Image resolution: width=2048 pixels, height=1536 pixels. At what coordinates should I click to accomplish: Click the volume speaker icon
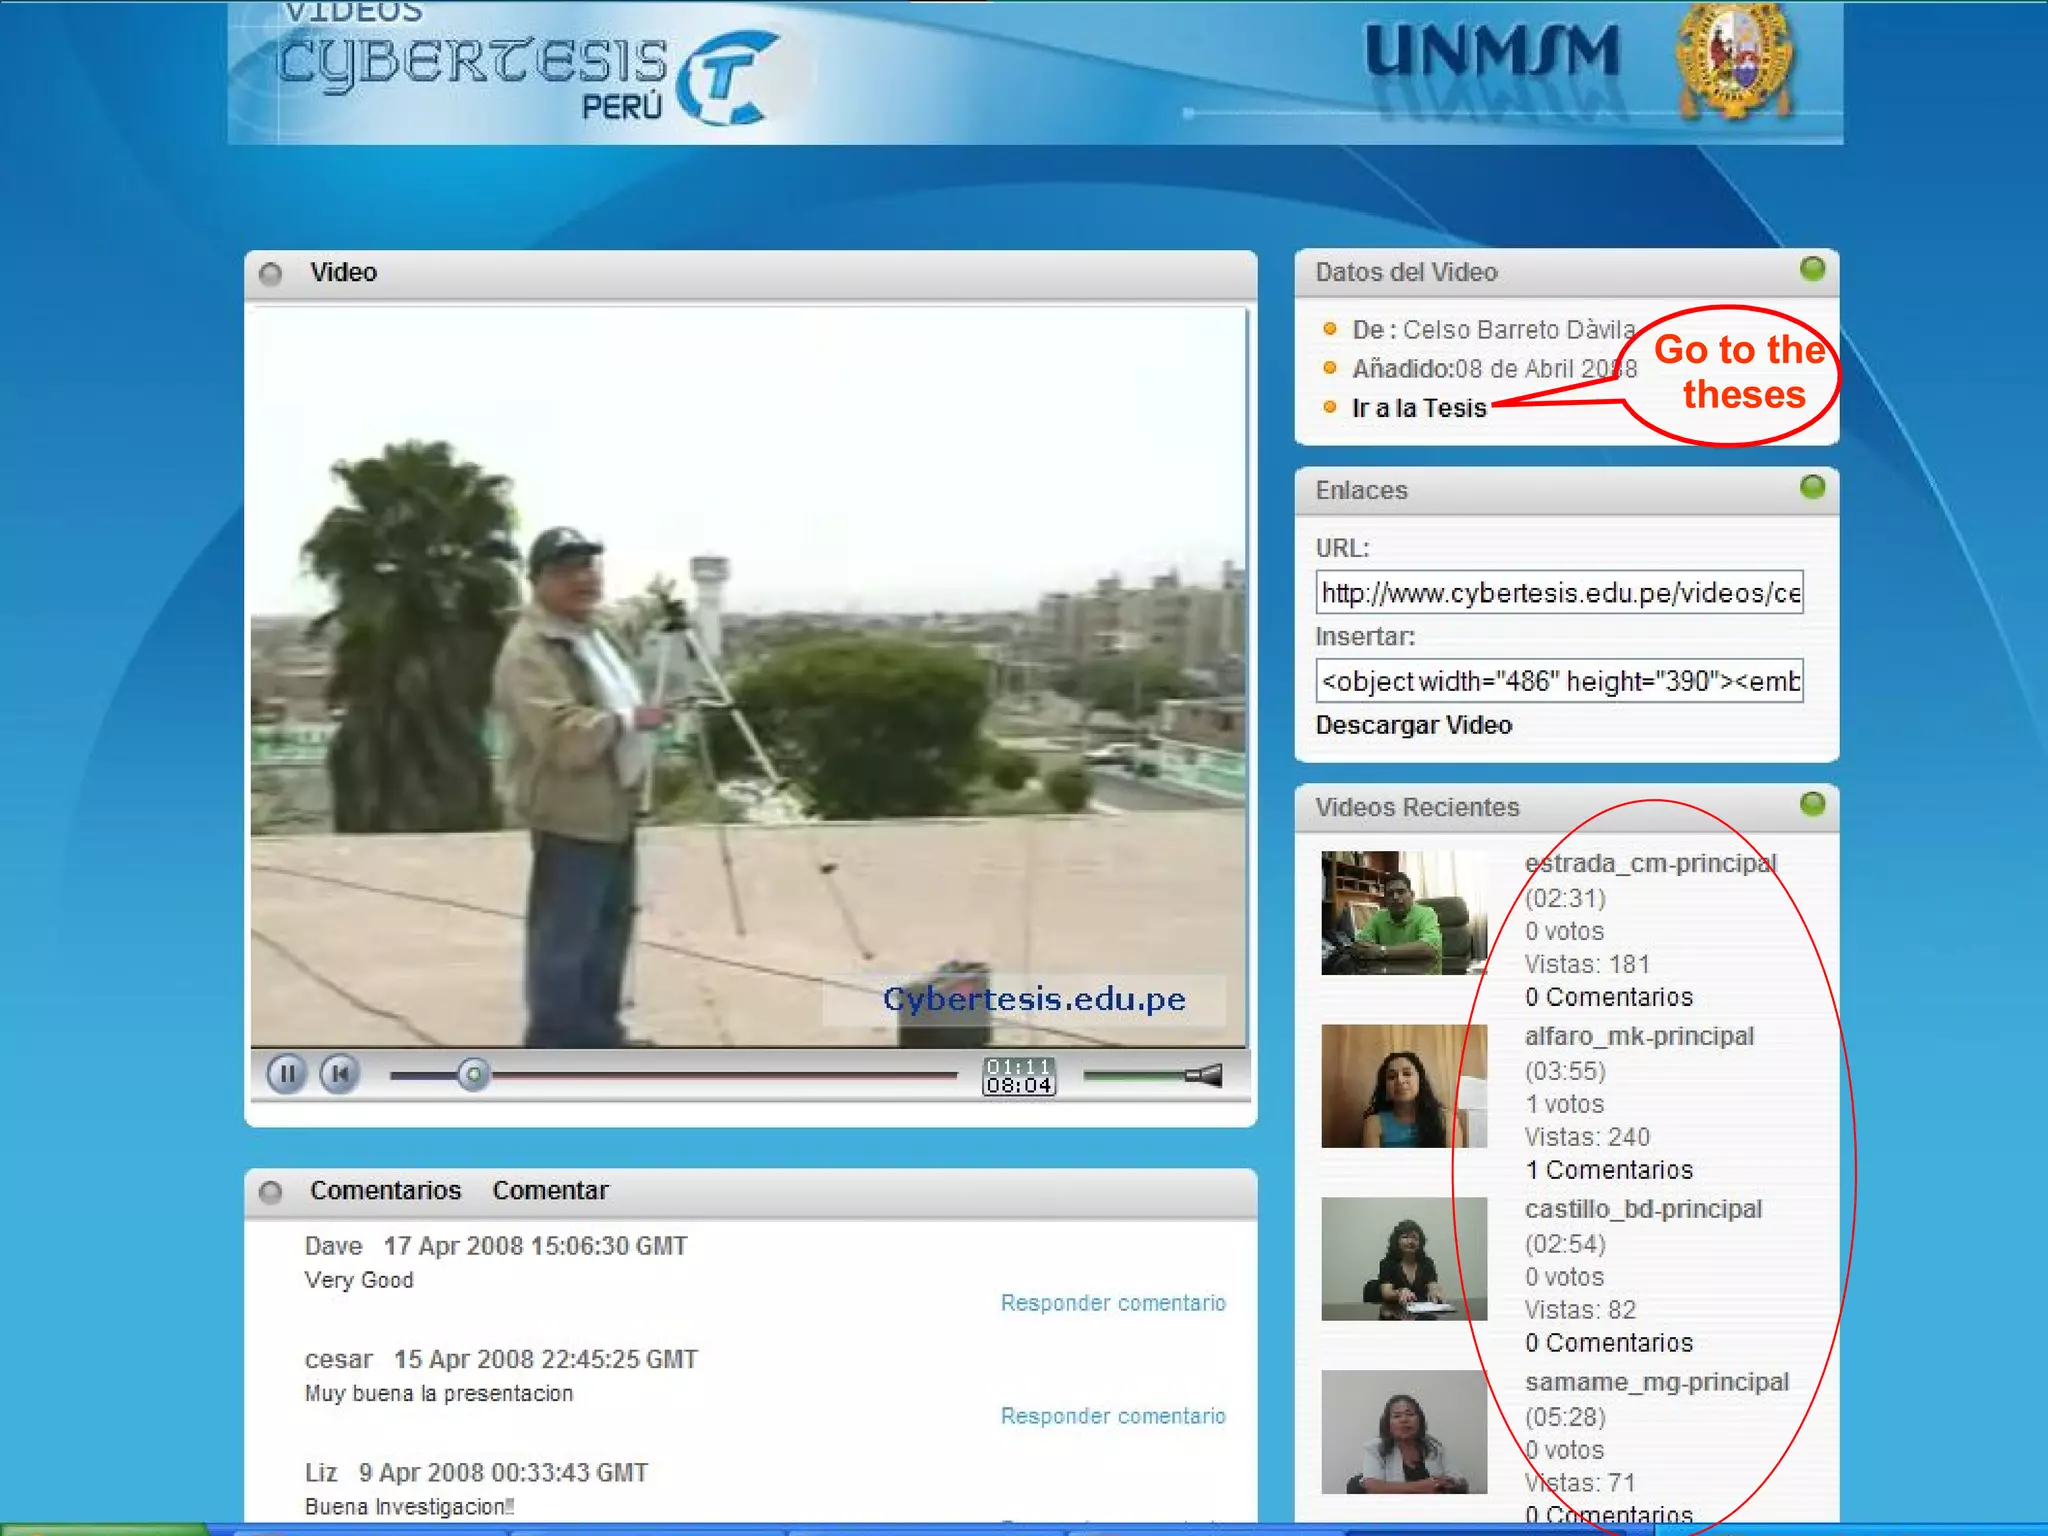click(x=1205, y=1075)
